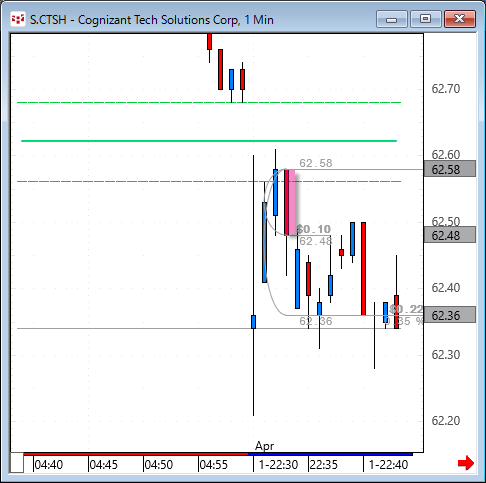The height and width of the screenshot is (483, 486).
Task: Click the tall red candle below 62.50
Action: [x=364, y=269]
